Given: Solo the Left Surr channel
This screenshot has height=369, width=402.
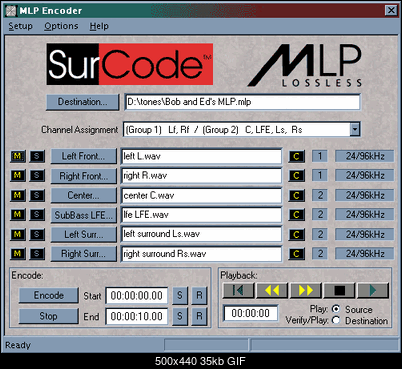Looking at the screenshot, I should coord(37,234).
